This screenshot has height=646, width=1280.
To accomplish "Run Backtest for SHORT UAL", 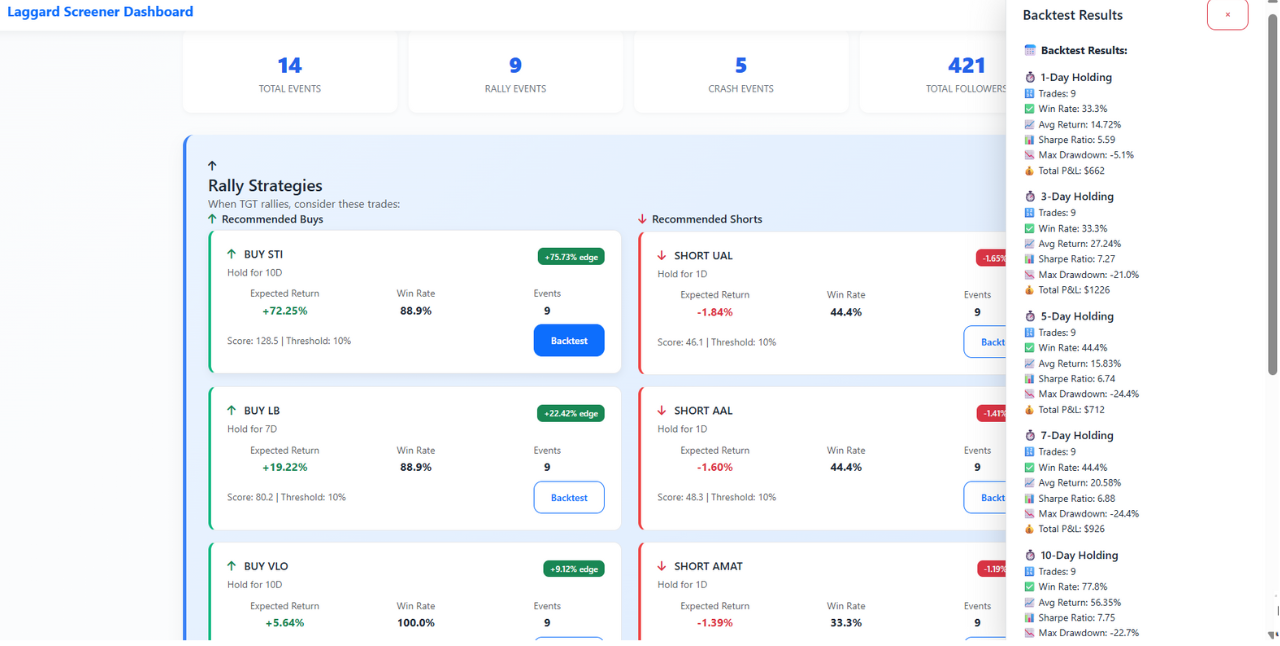I will (x=985, y=341).
